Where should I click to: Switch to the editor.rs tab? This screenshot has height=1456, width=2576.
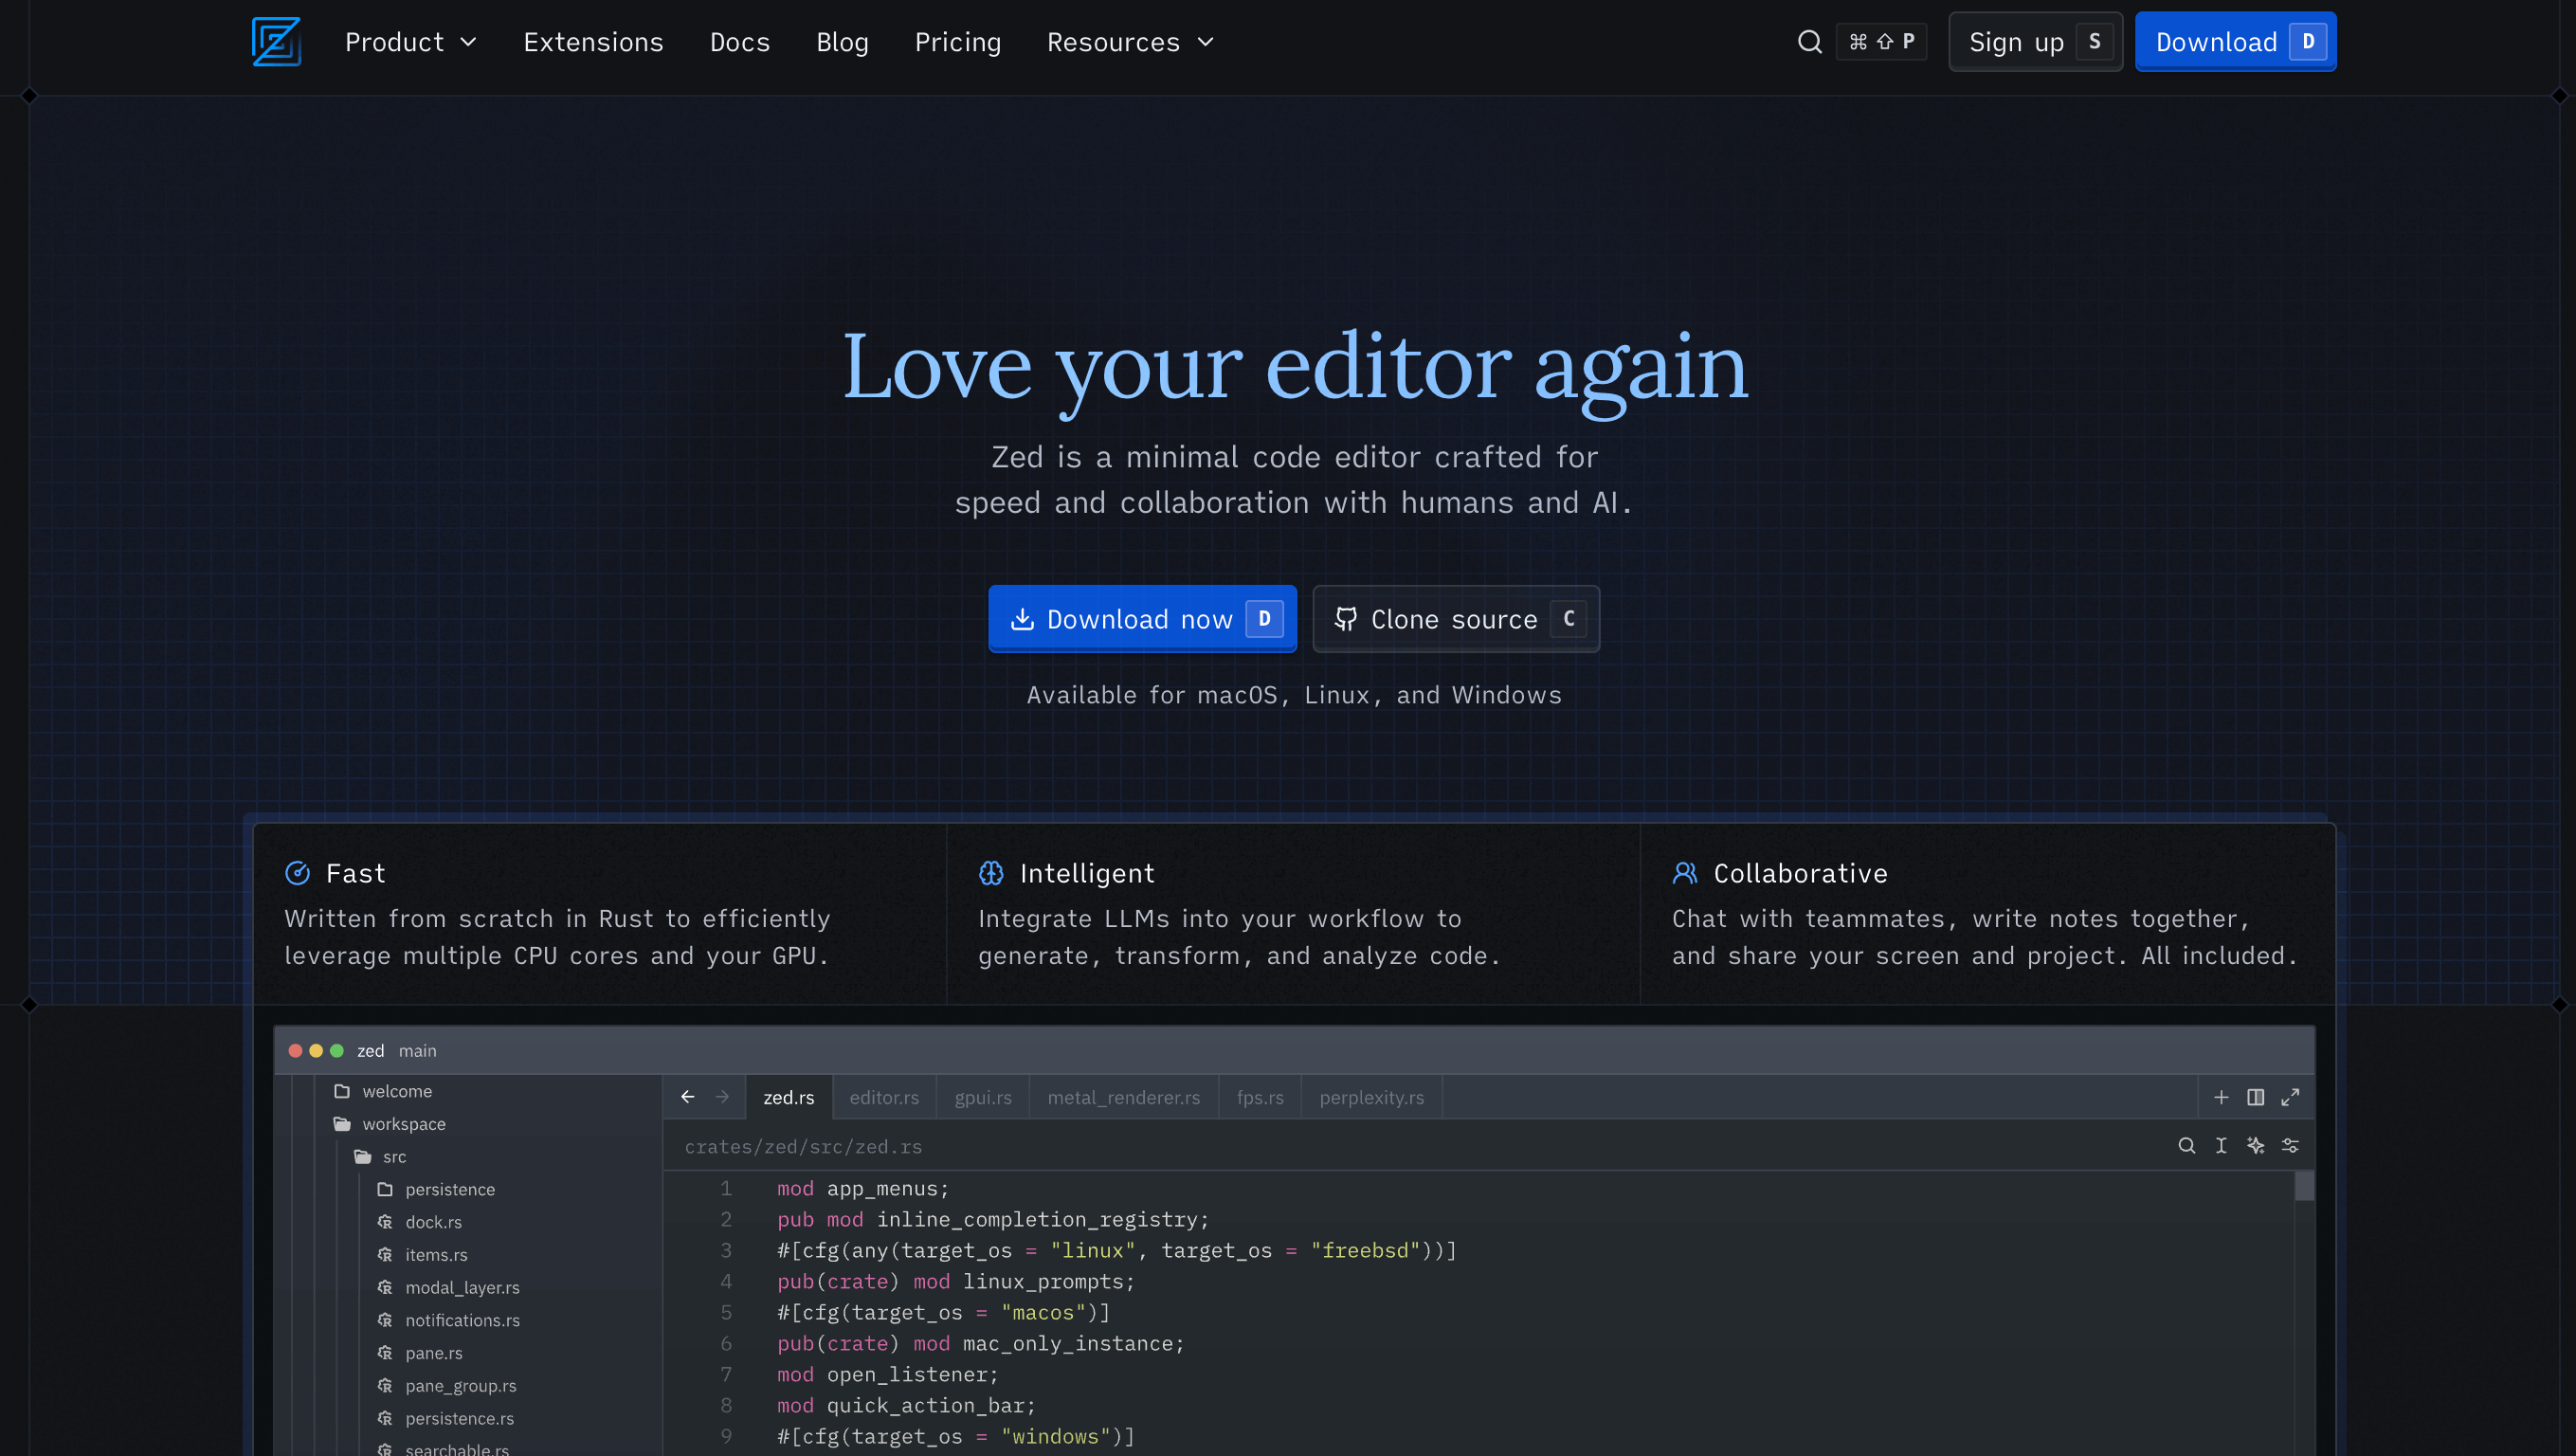pos(883,1097)
